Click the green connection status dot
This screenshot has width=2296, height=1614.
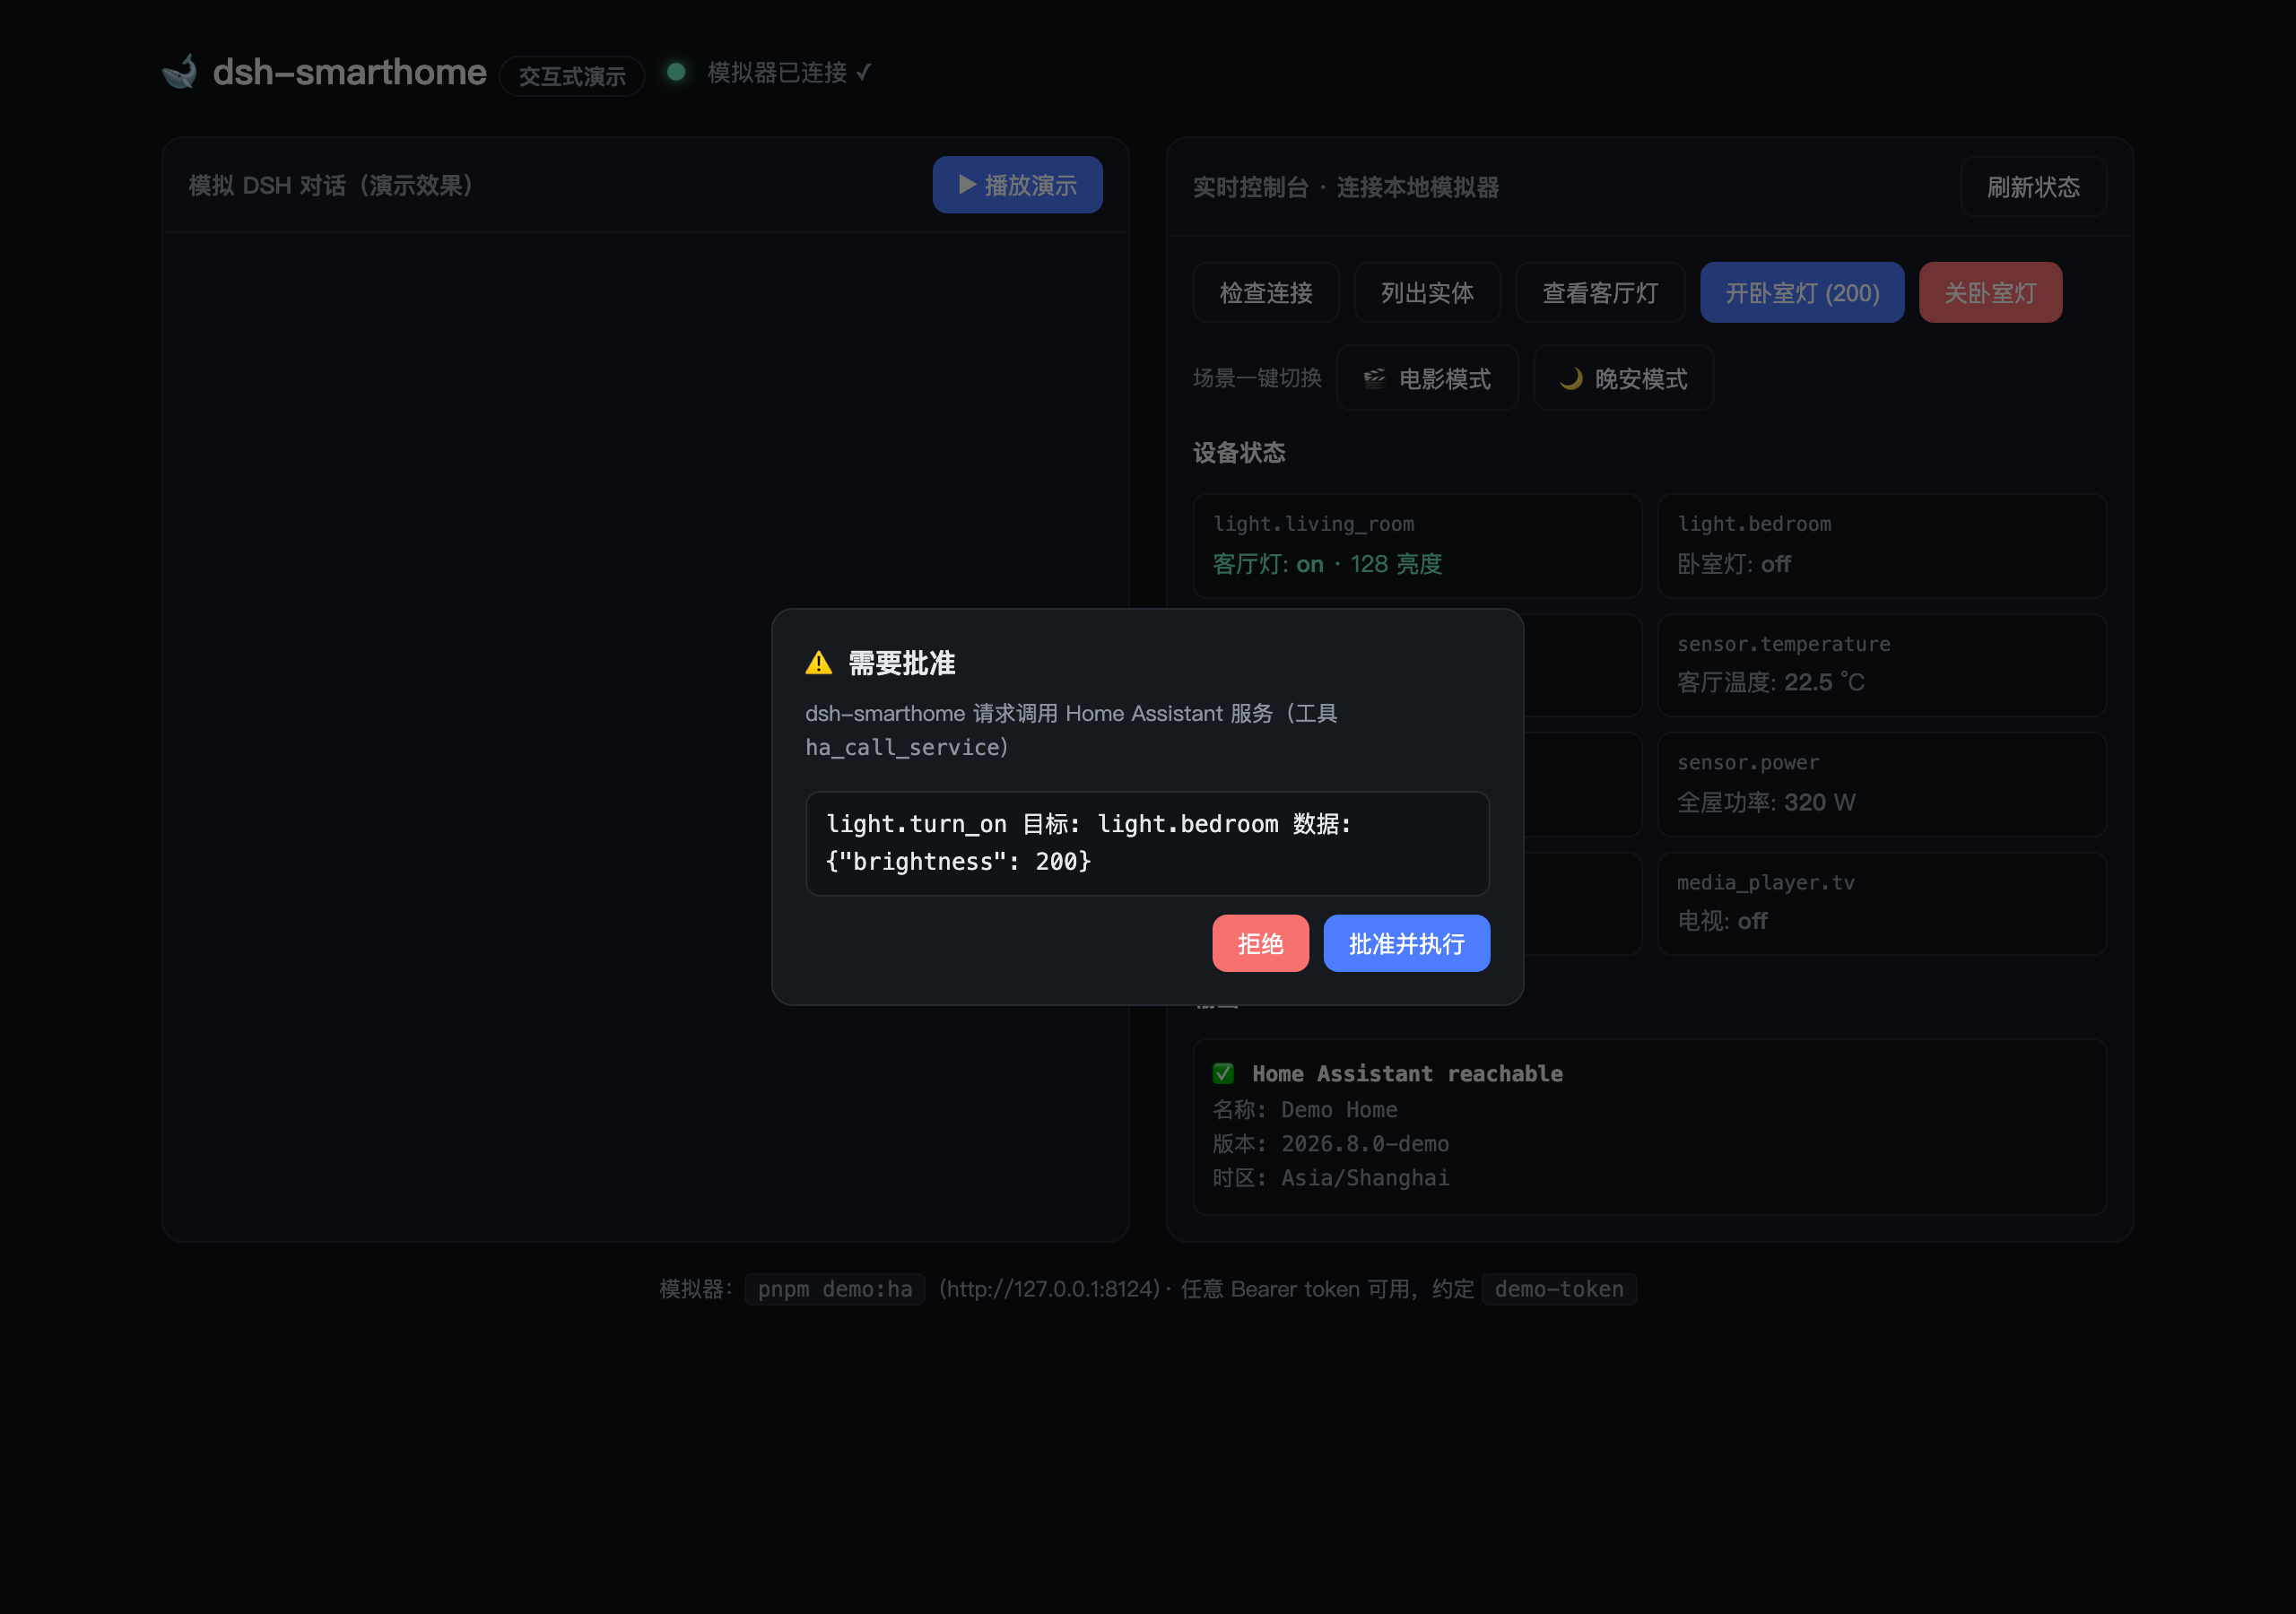(x=676, y=72)
